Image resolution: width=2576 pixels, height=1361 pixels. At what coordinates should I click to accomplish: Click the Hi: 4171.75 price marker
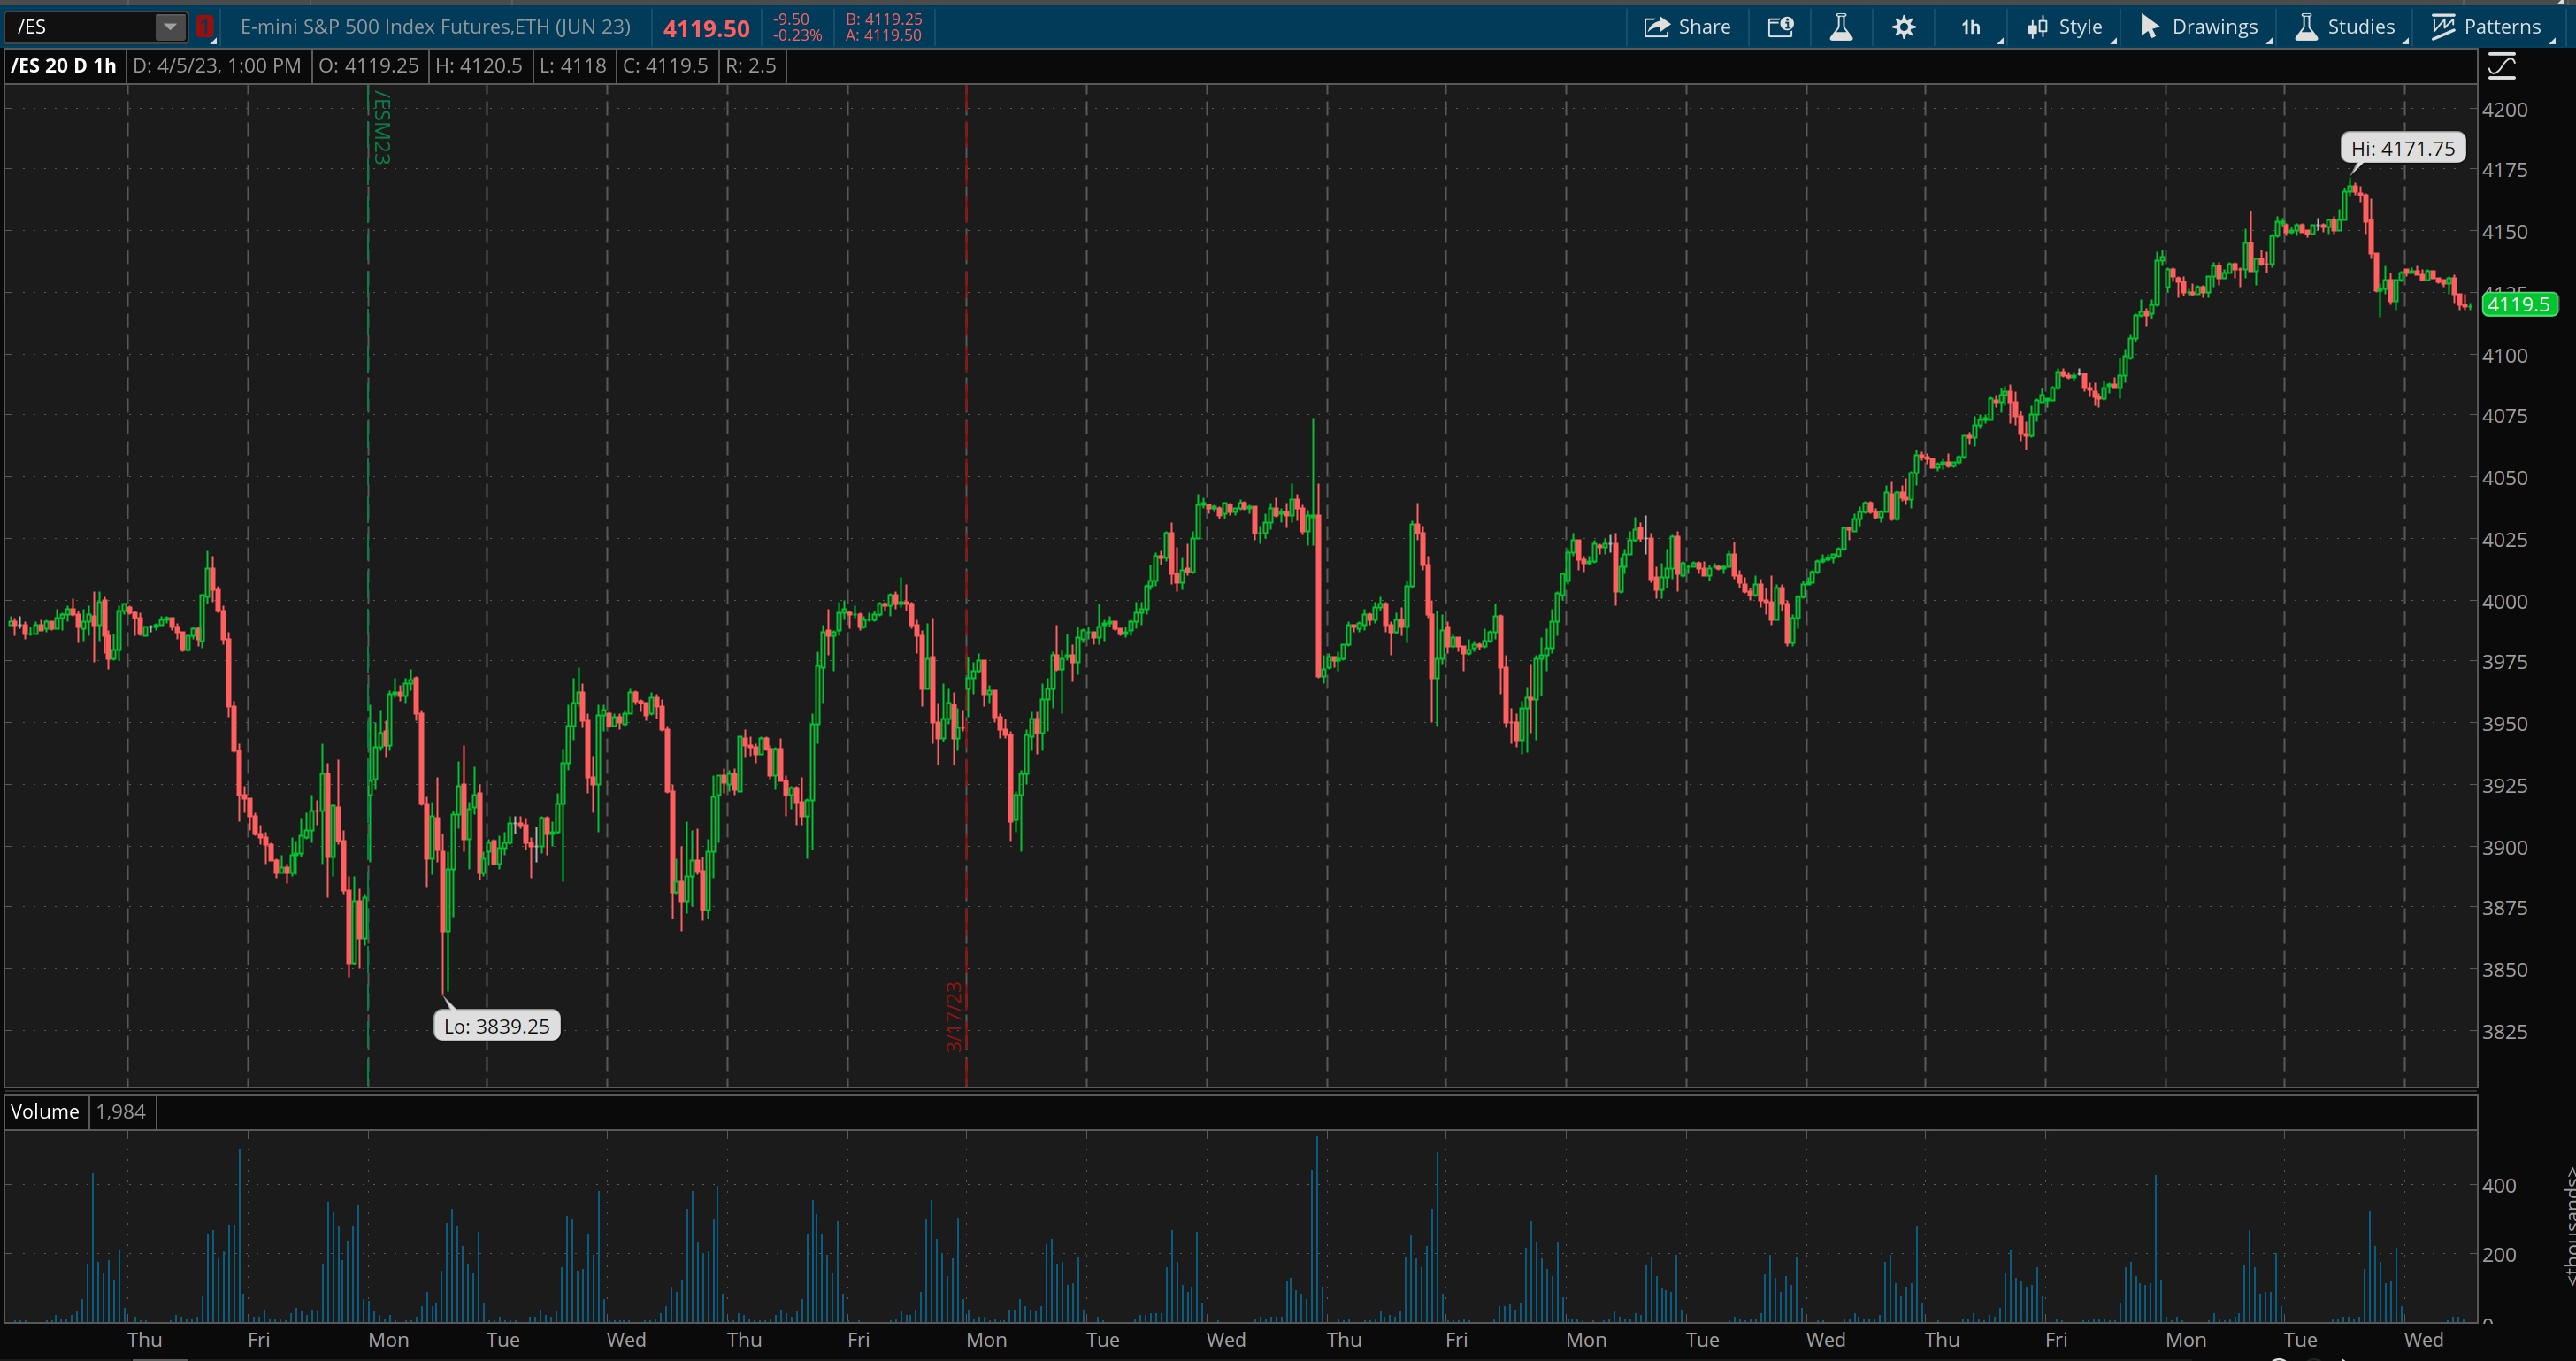[2402, 148]
